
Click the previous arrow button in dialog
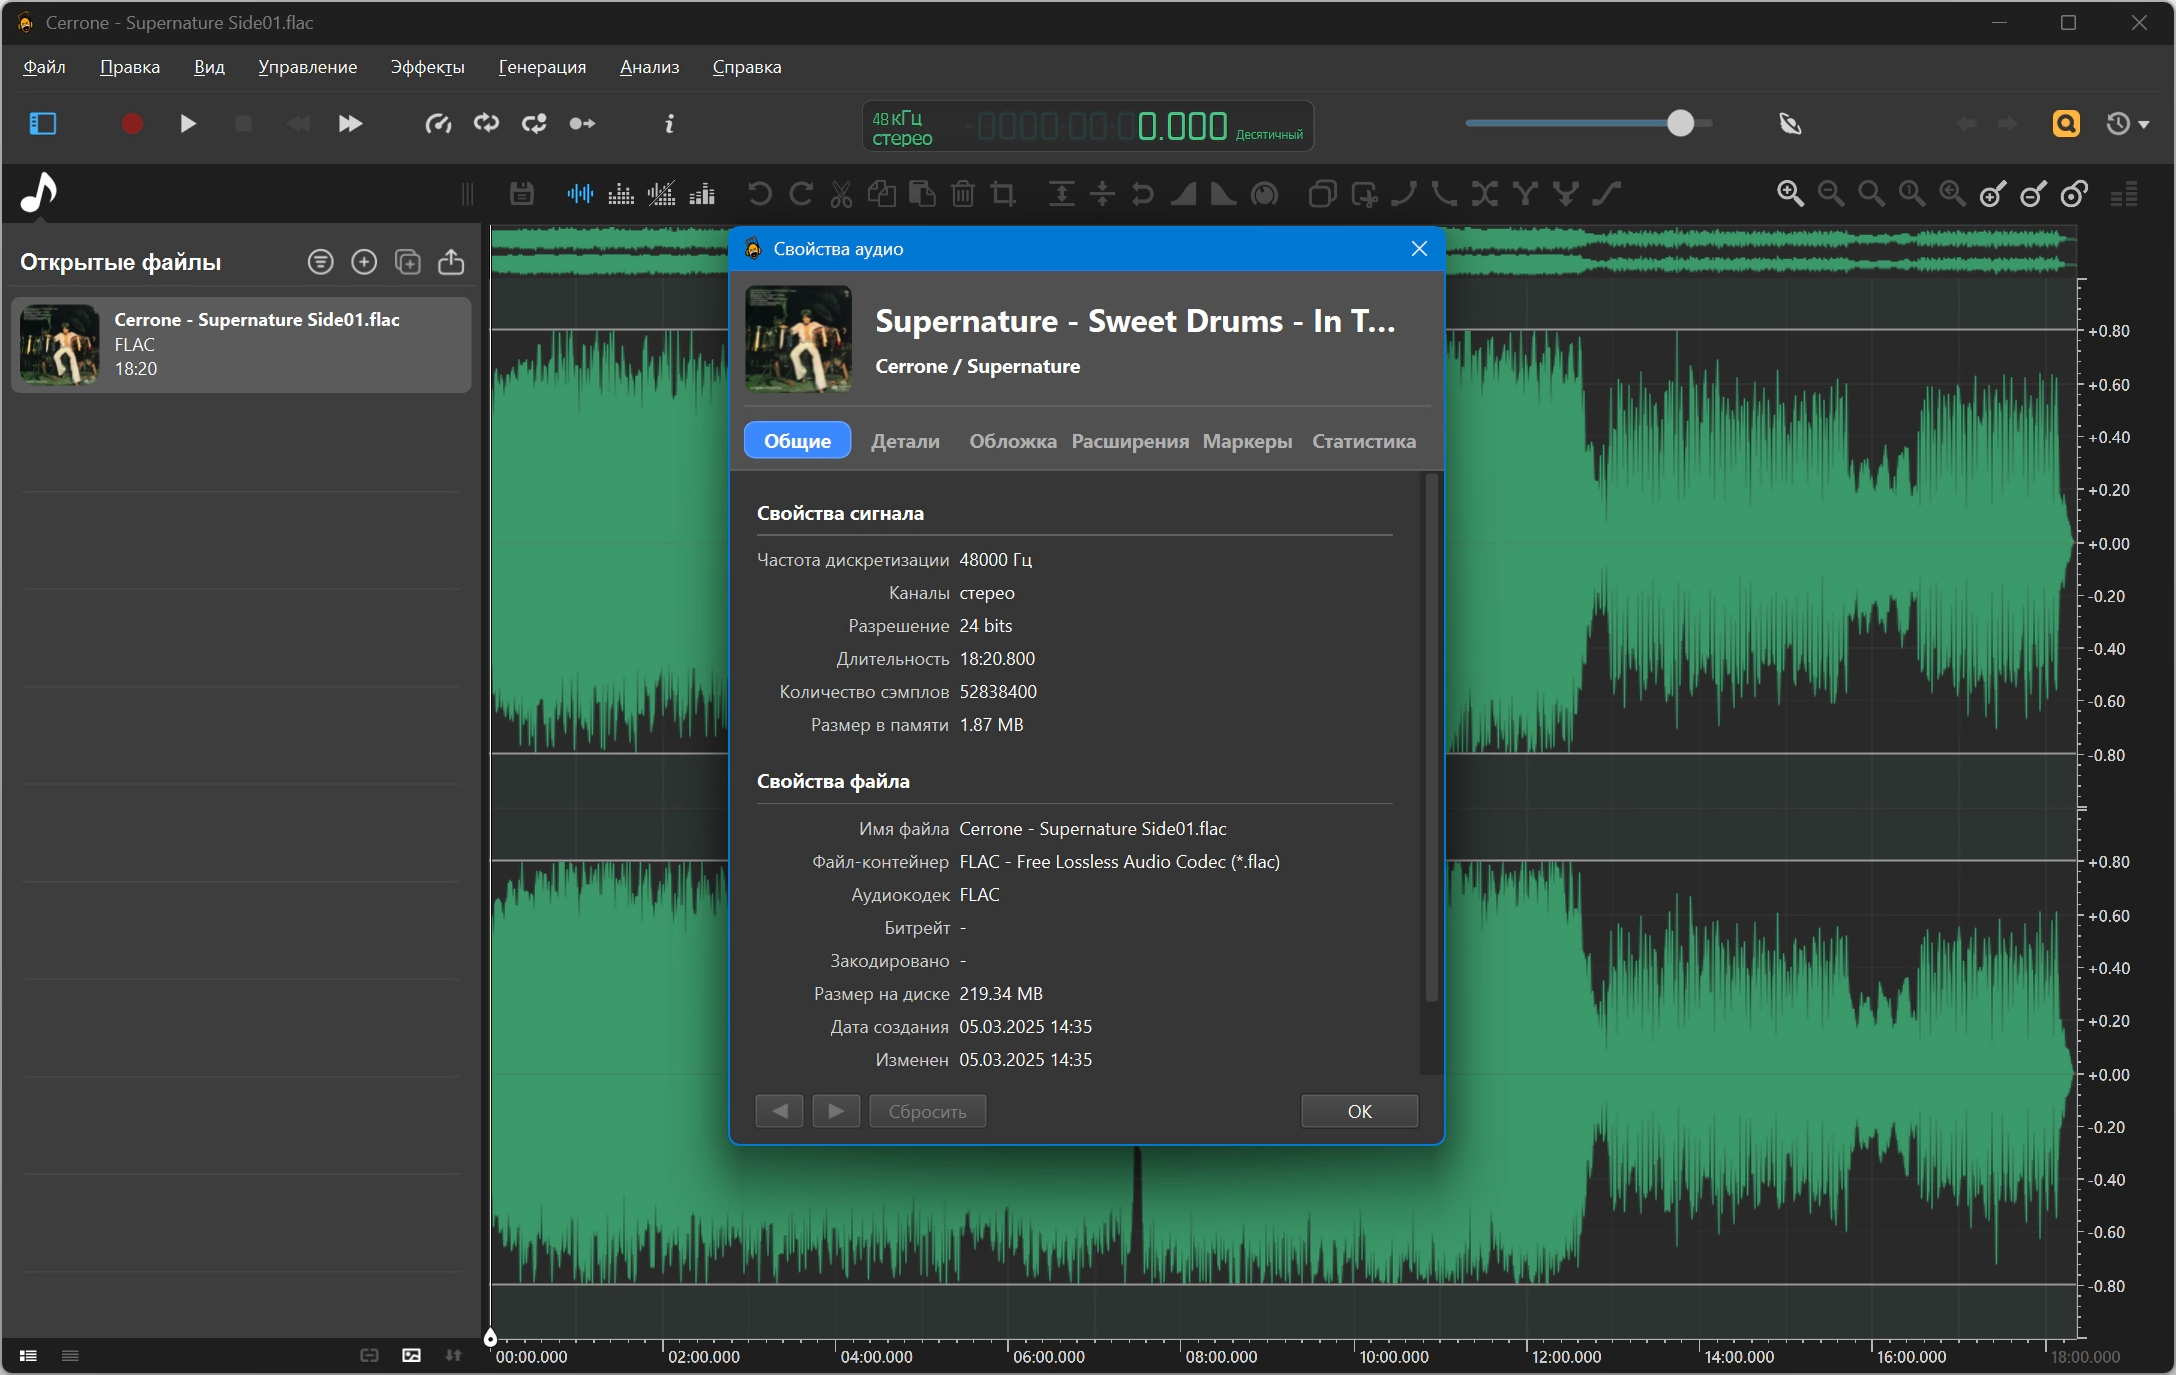[x=779, y=1111]
